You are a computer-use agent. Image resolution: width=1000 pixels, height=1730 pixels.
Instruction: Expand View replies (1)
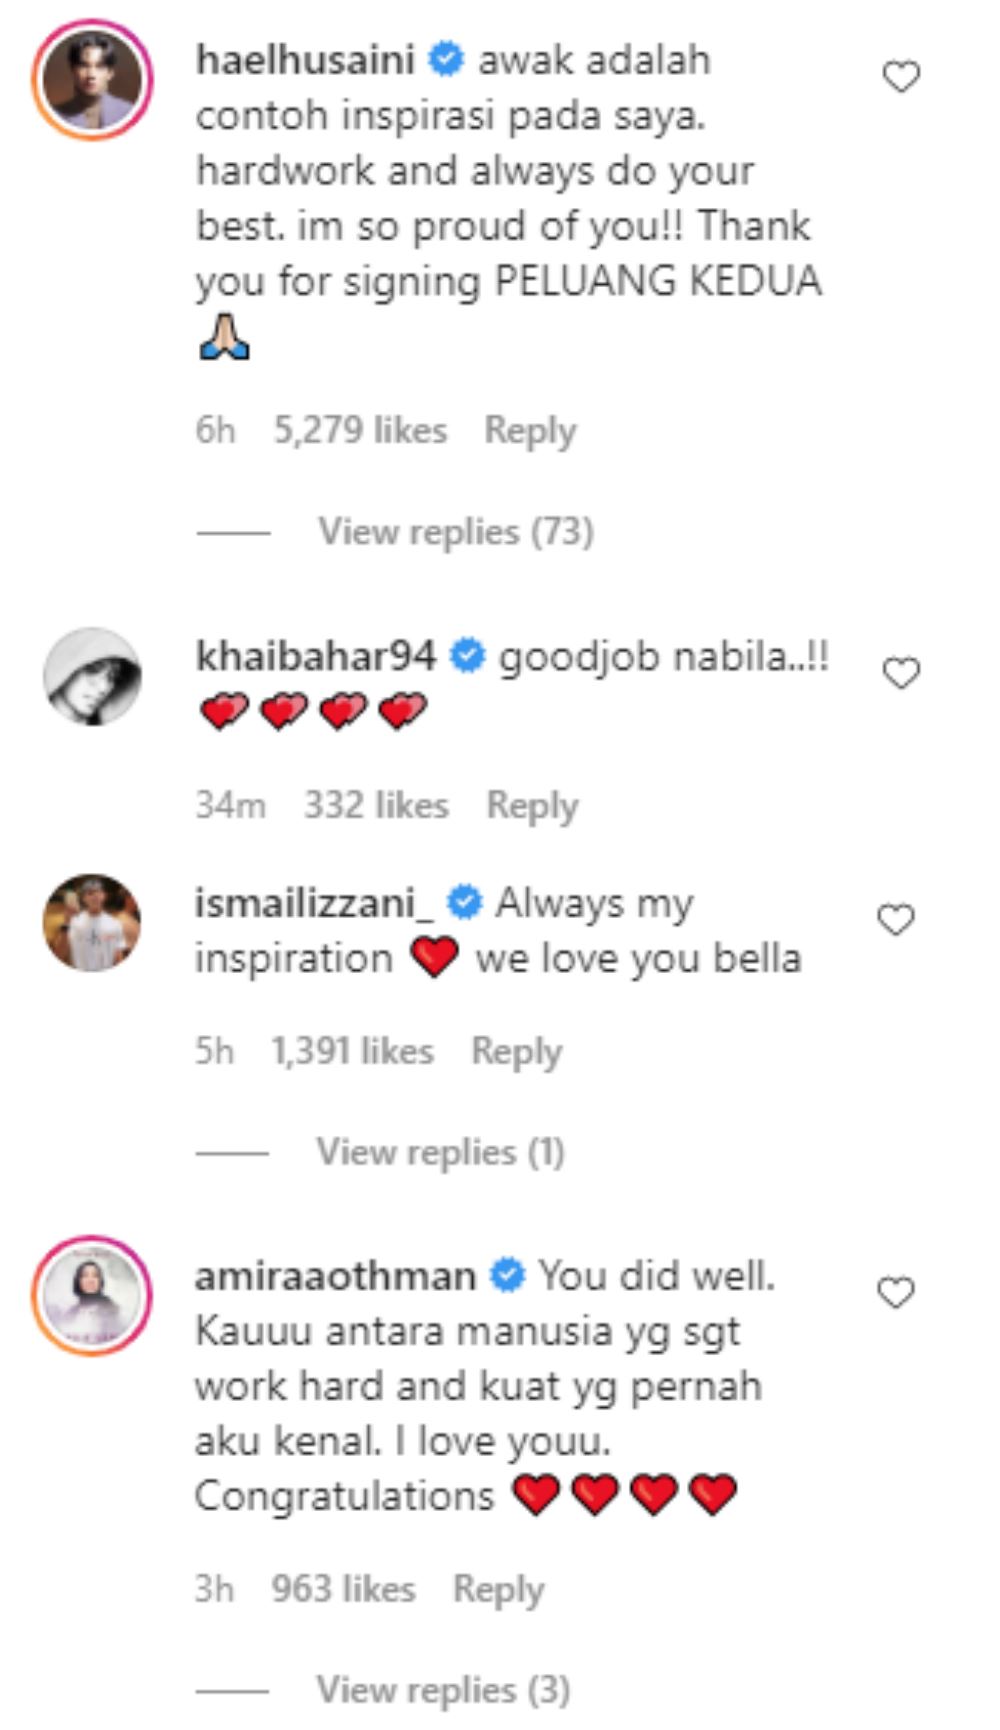[x=440, y=1152]
